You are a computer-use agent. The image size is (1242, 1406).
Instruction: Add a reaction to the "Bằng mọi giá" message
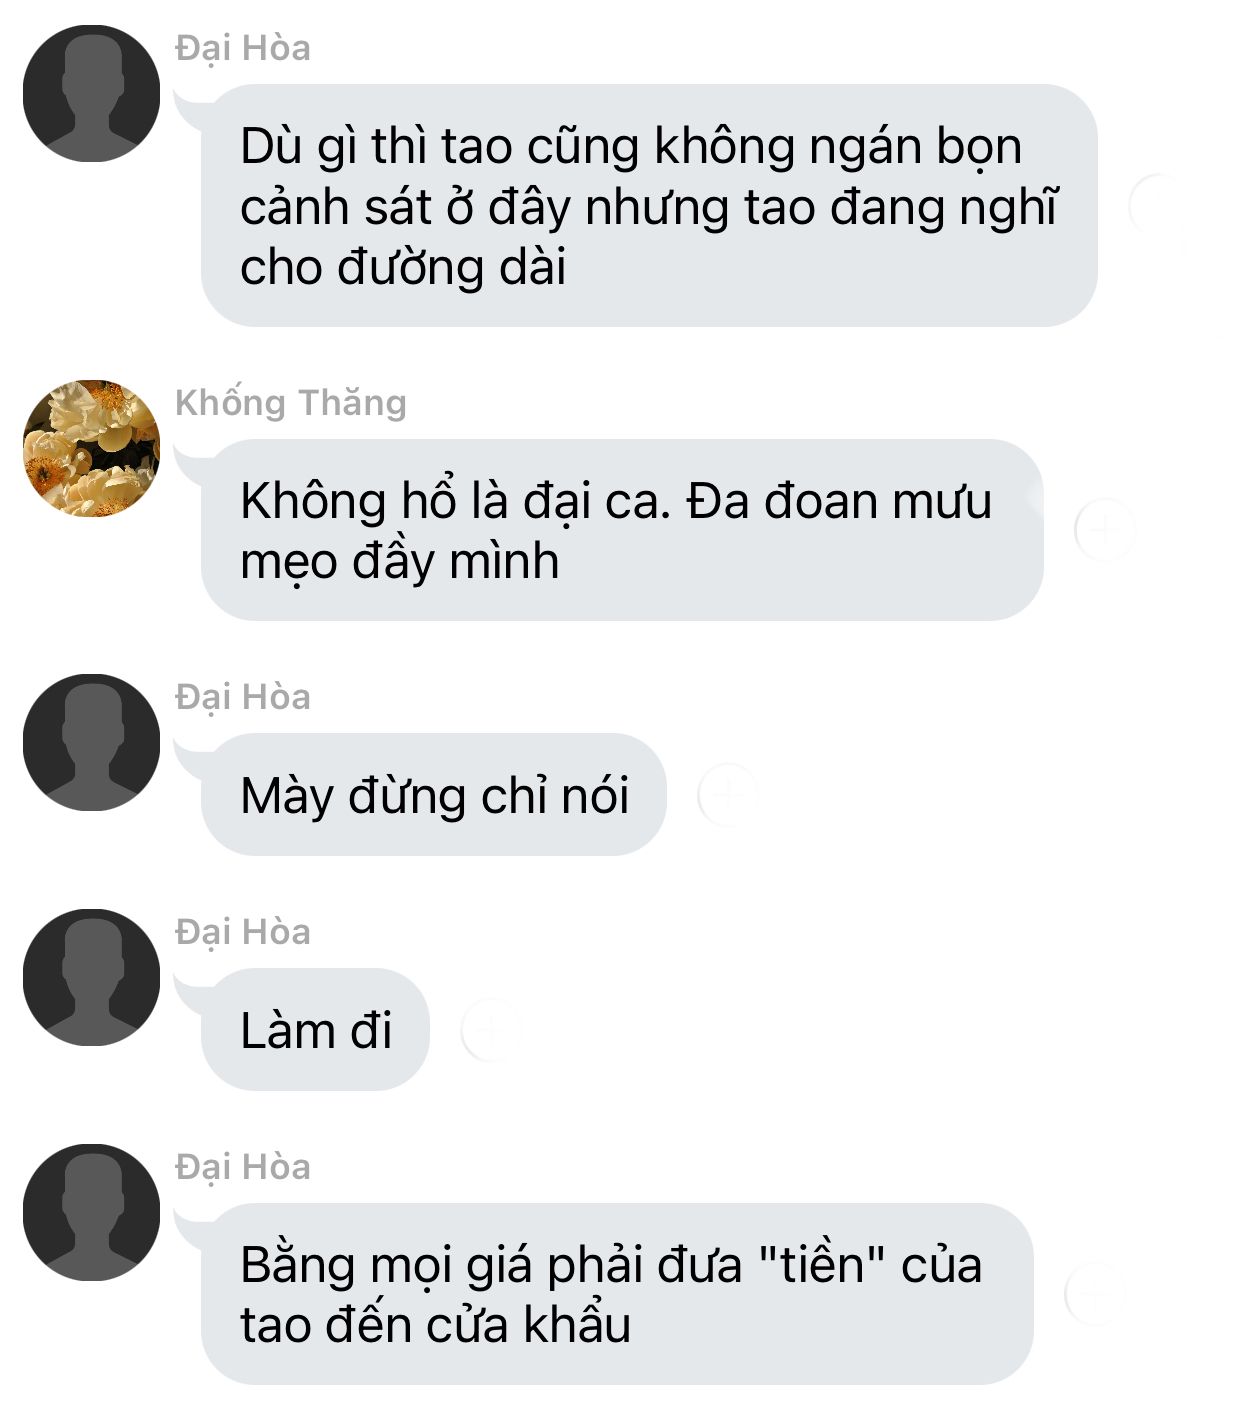coord(1095,1294)
